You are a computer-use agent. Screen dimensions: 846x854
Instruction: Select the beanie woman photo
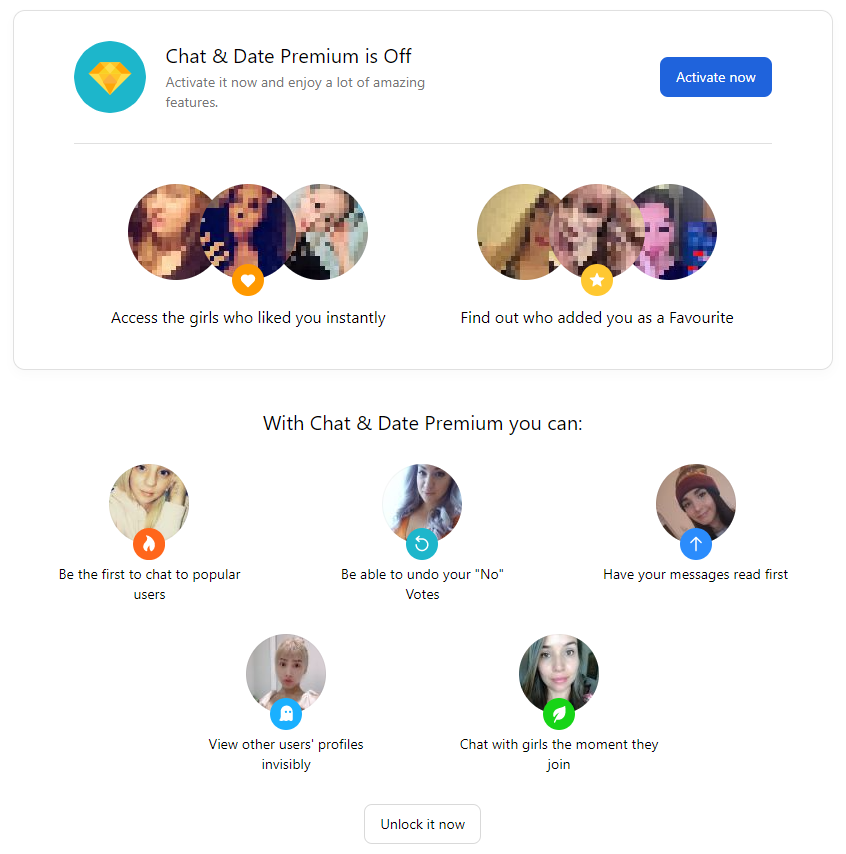pos(696,504)
